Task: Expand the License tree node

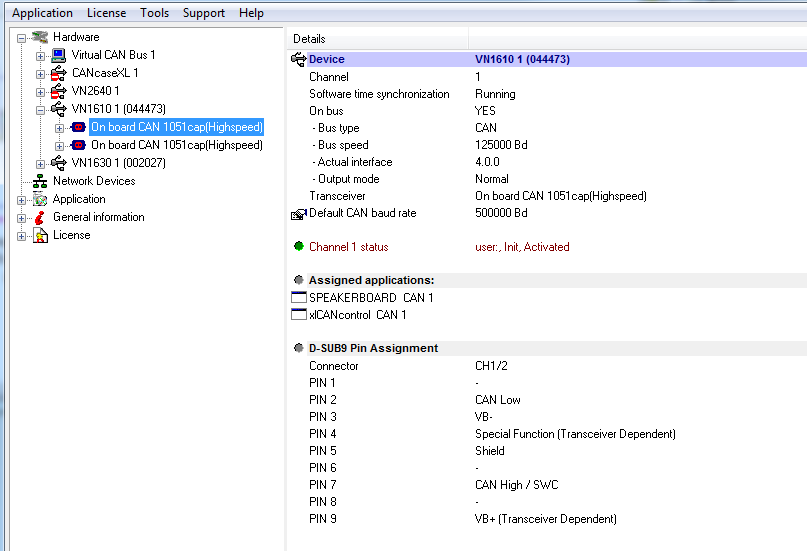Action: click(21, 236)
